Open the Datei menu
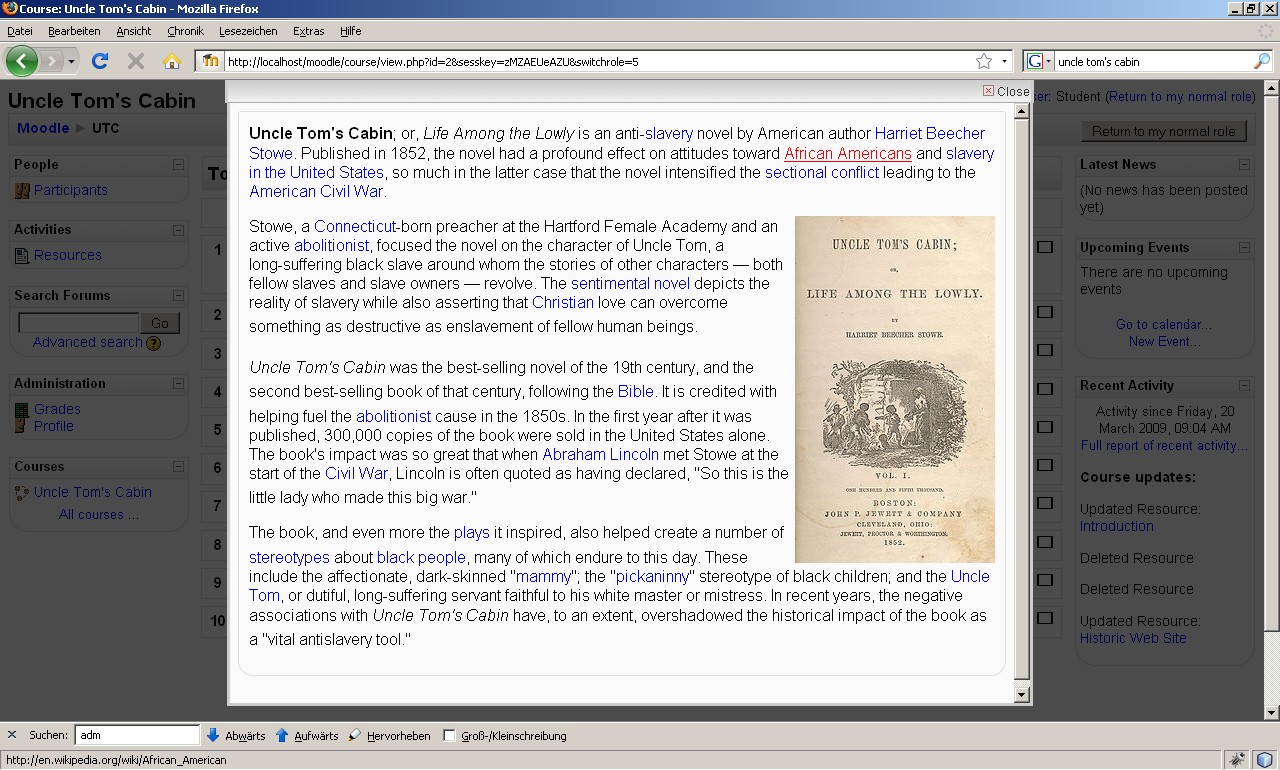 click(x=20, y=31)
